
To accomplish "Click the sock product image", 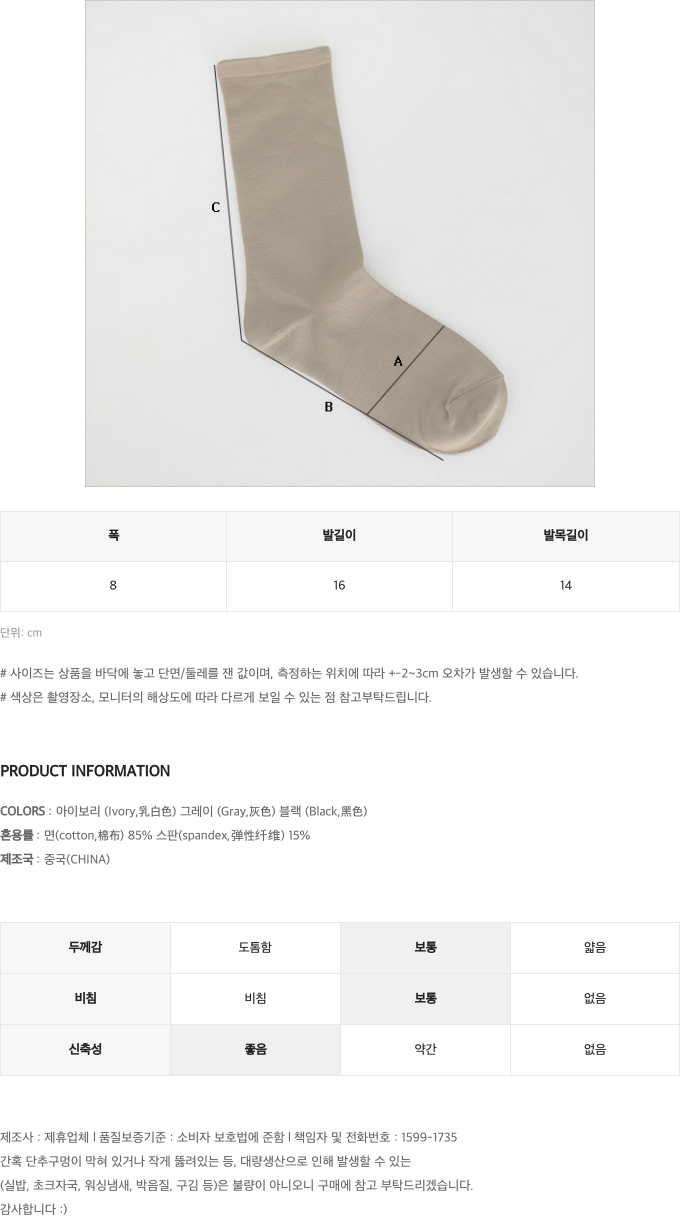I will pos(340,243).
